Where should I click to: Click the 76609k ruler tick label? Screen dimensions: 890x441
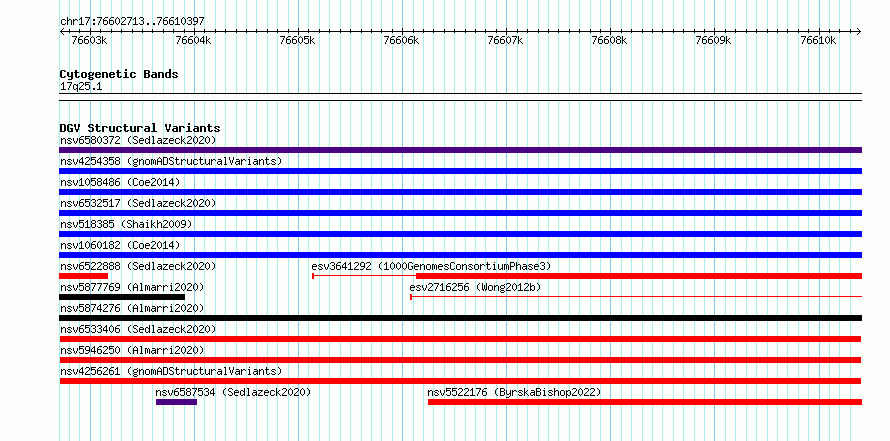pyautogui.click(x=713, y=40)
